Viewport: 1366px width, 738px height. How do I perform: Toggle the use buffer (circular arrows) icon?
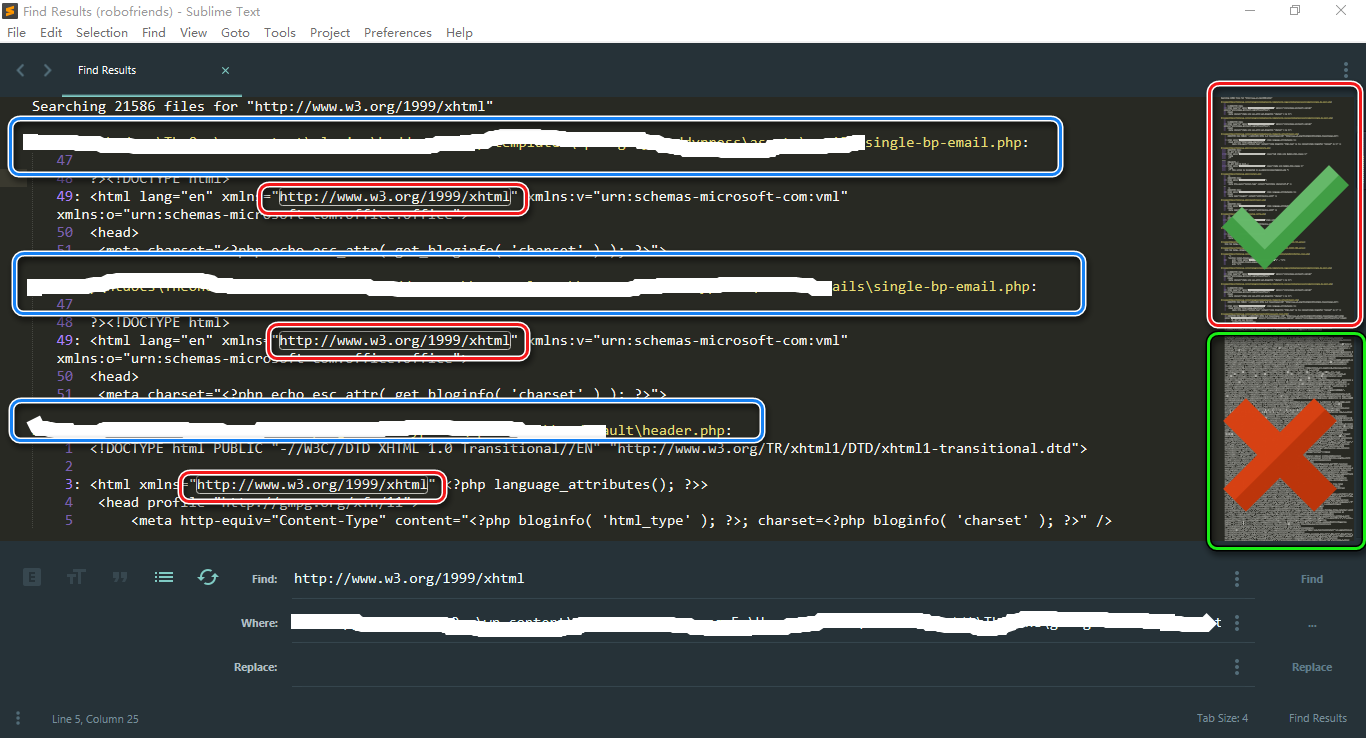207,577
